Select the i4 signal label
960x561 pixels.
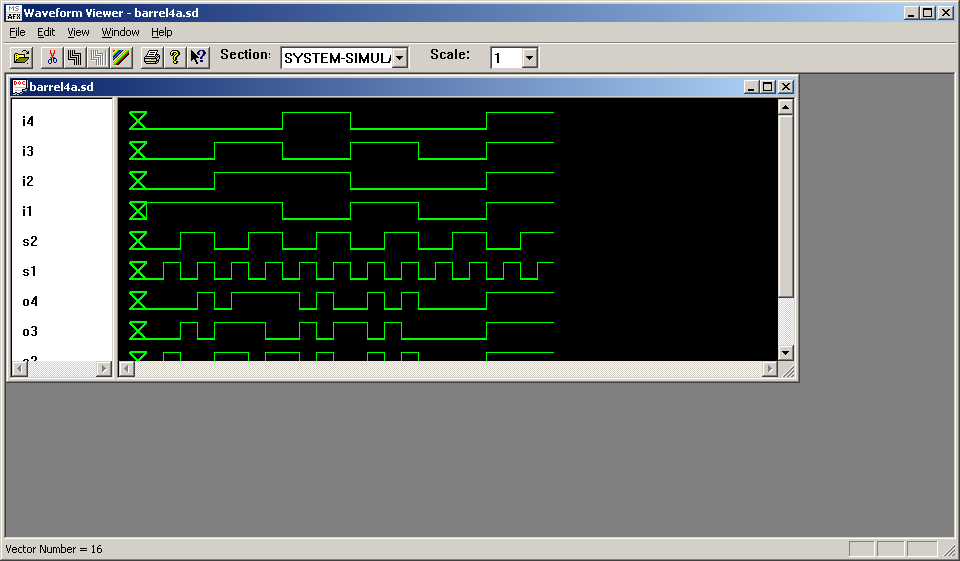click(x=28, y=121)
